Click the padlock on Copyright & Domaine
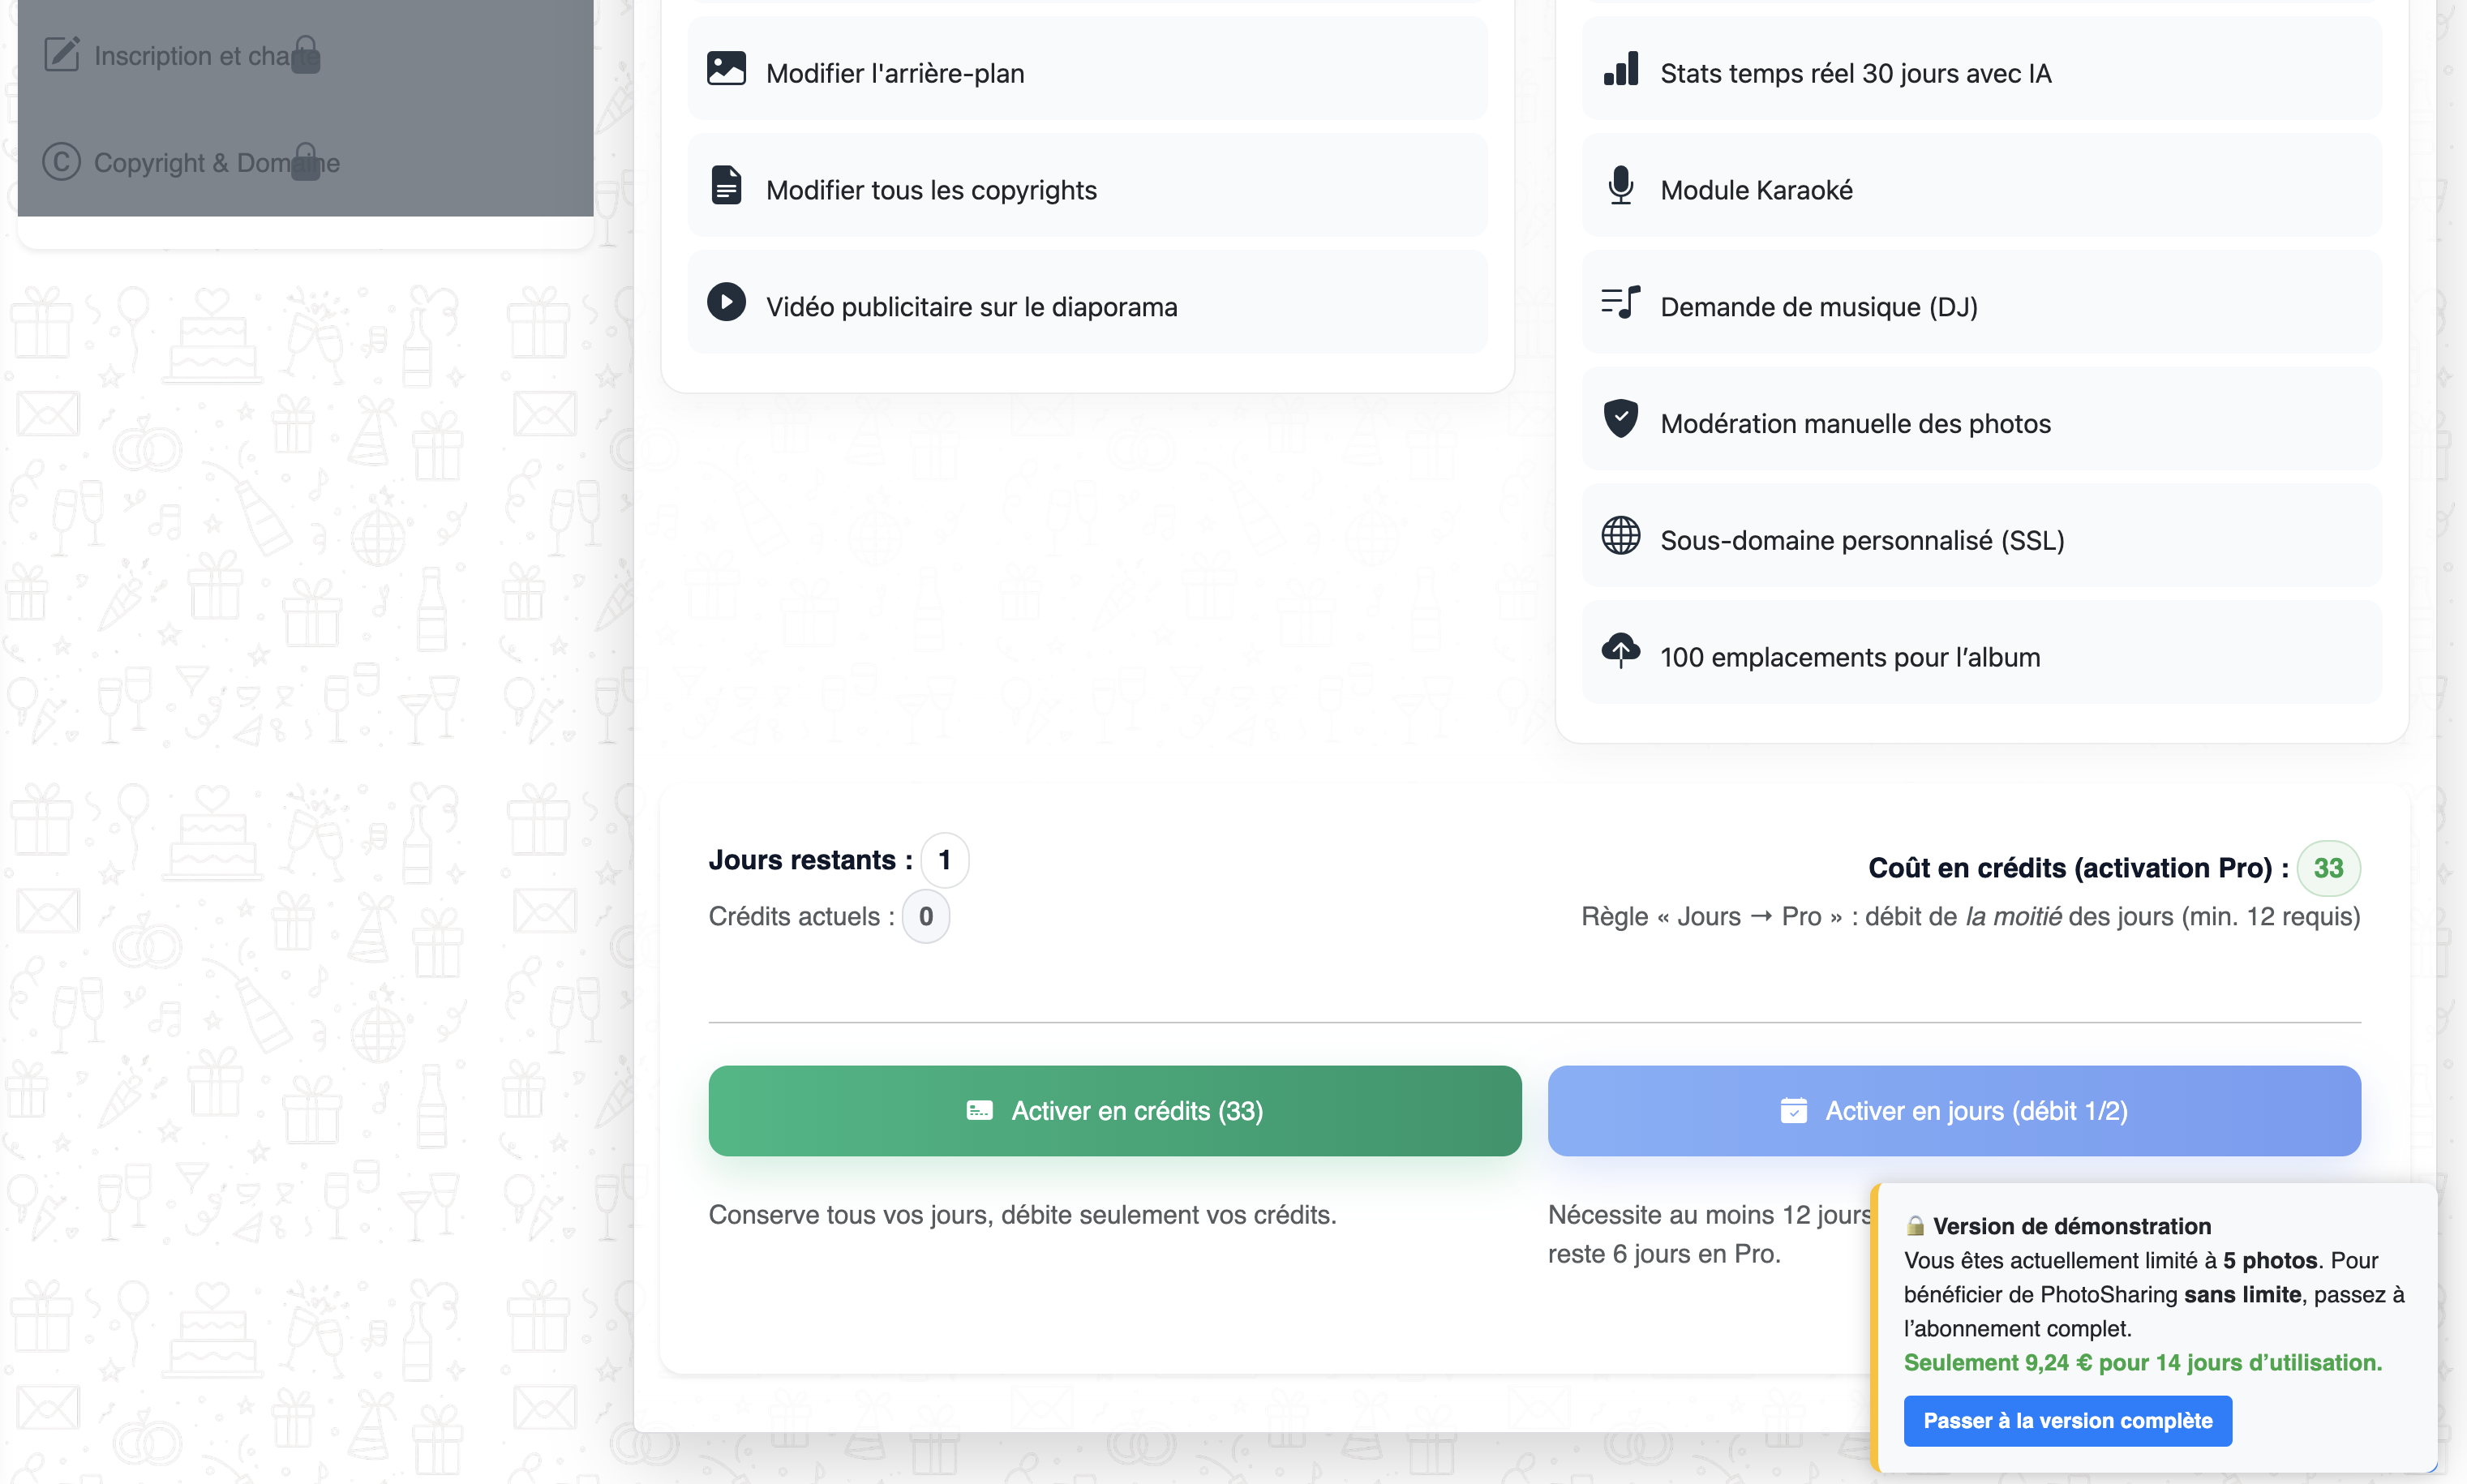The width and height of the screenshot is (2467, 1484). (304, 164)
